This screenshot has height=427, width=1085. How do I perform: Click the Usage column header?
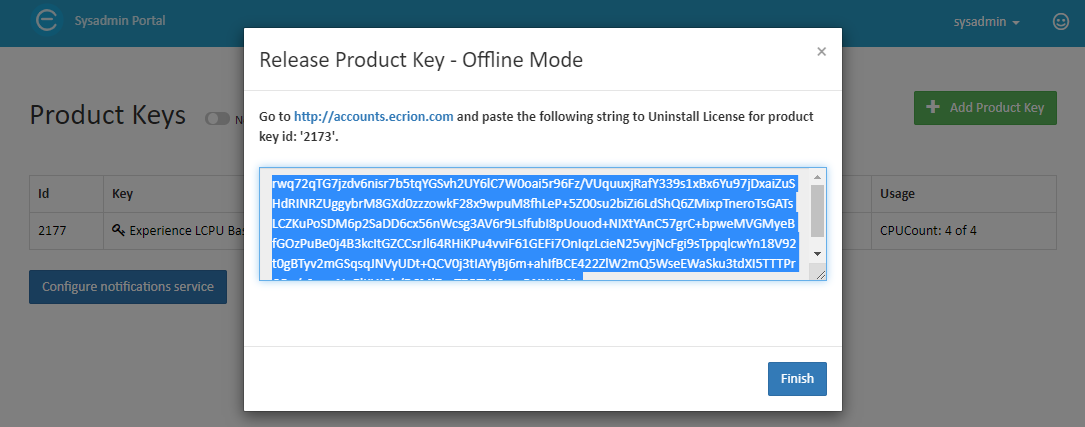[897, 194]
